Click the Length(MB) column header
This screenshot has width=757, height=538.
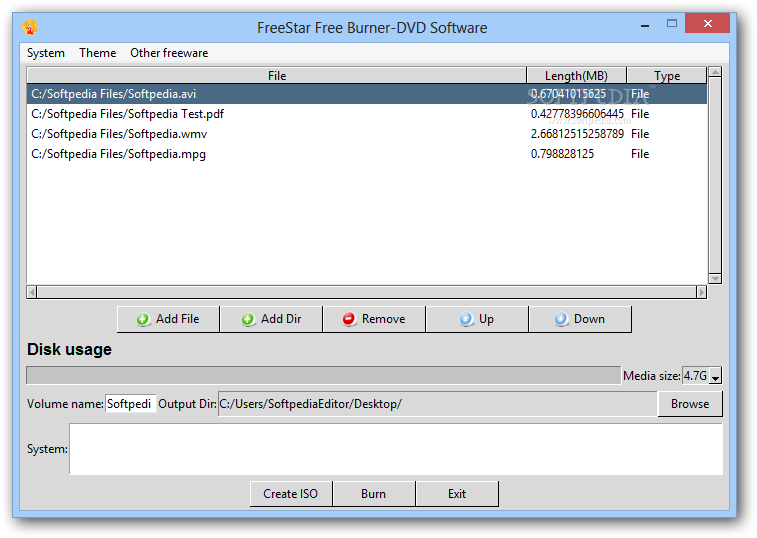click(576, 75)
